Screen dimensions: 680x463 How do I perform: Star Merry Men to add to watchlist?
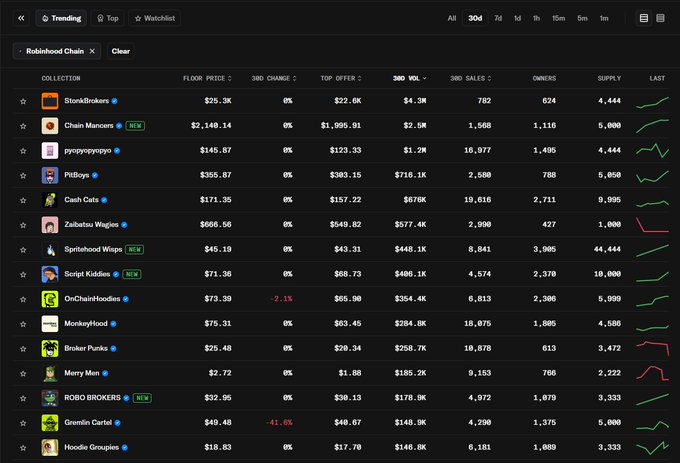pyautogui.click(x=23, y=373)
